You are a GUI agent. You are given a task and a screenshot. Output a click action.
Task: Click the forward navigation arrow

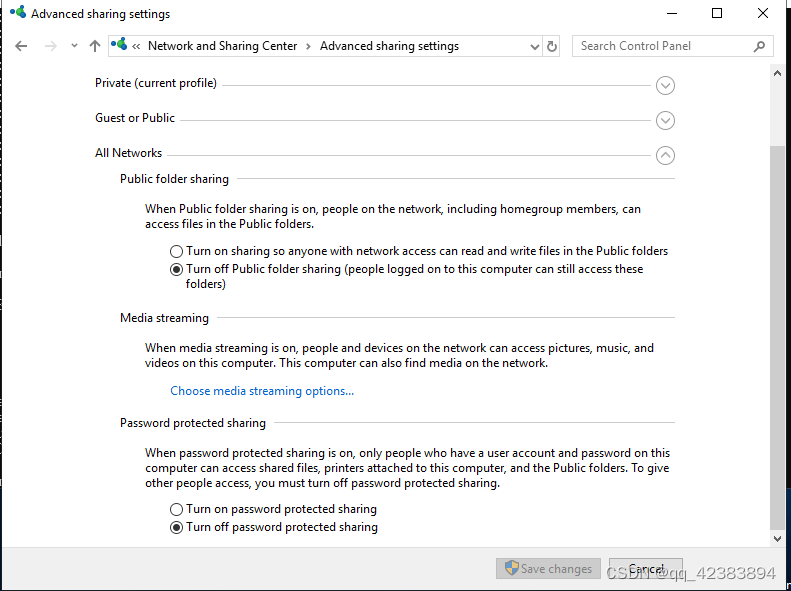pos(51,46)
